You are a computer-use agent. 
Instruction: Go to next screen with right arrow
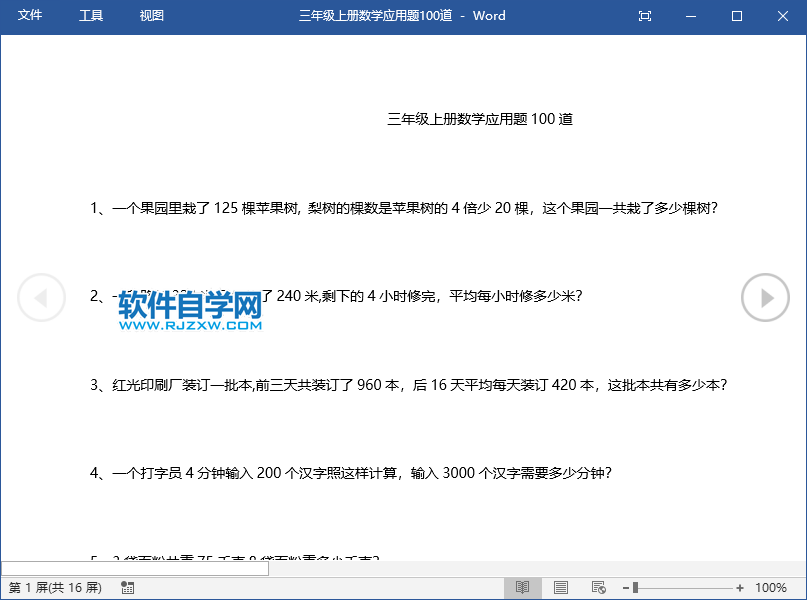pos(765,297)
